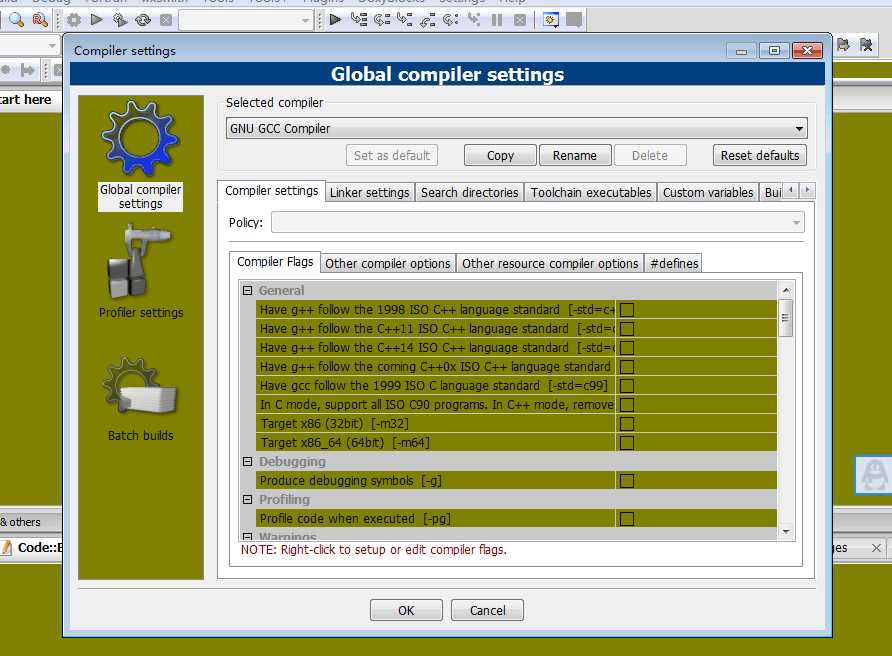Open the Toolchain executables tab
This screenshot has width=892, height=656.
click(590, 193)
